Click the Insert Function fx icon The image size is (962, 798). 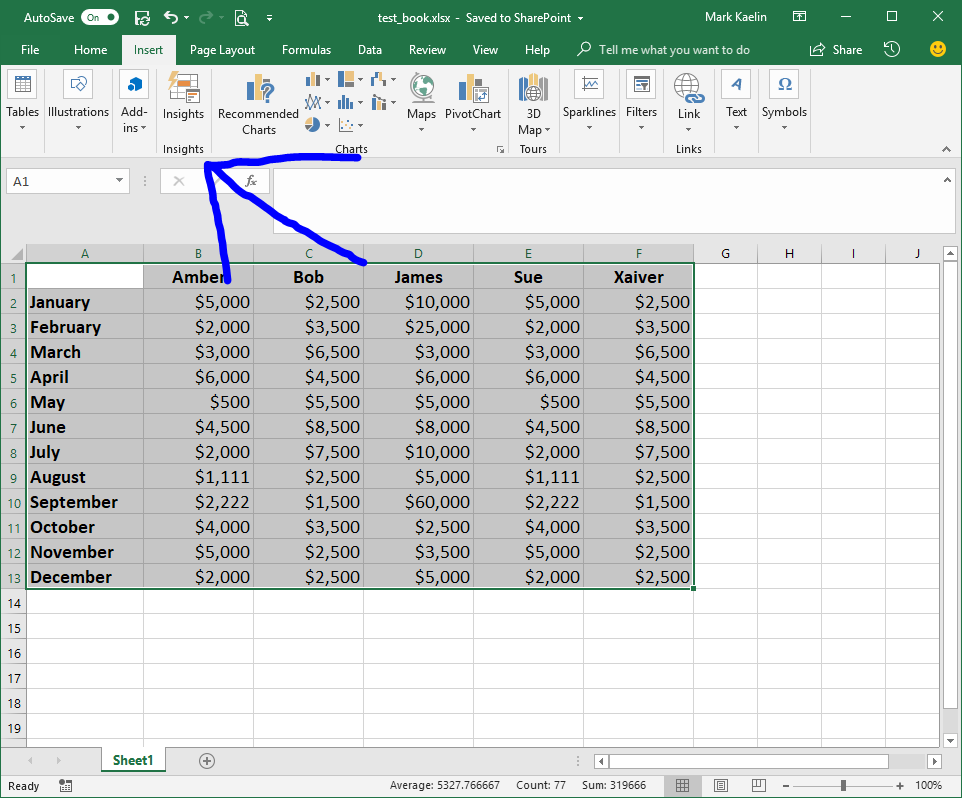(x=251, y=181)
